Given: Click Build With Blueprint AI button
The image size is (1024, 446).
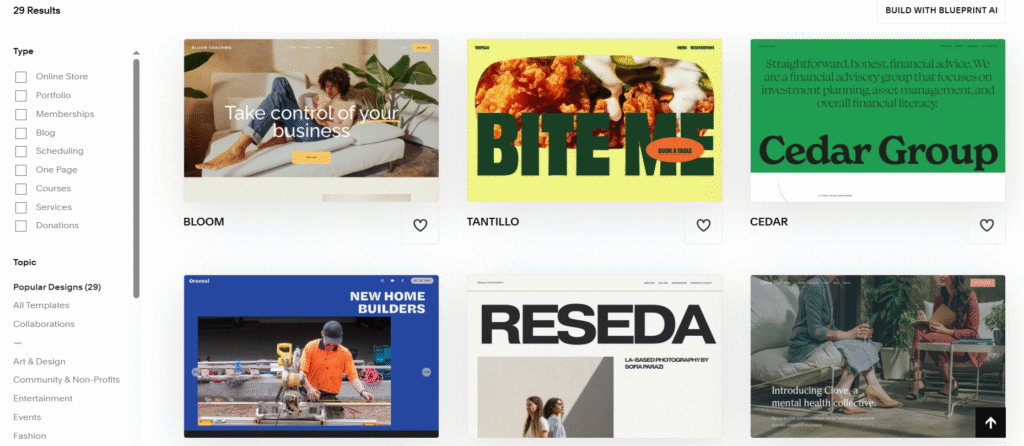Looking at the screenshot, I should pyautogui.click(x=941, y=10).
